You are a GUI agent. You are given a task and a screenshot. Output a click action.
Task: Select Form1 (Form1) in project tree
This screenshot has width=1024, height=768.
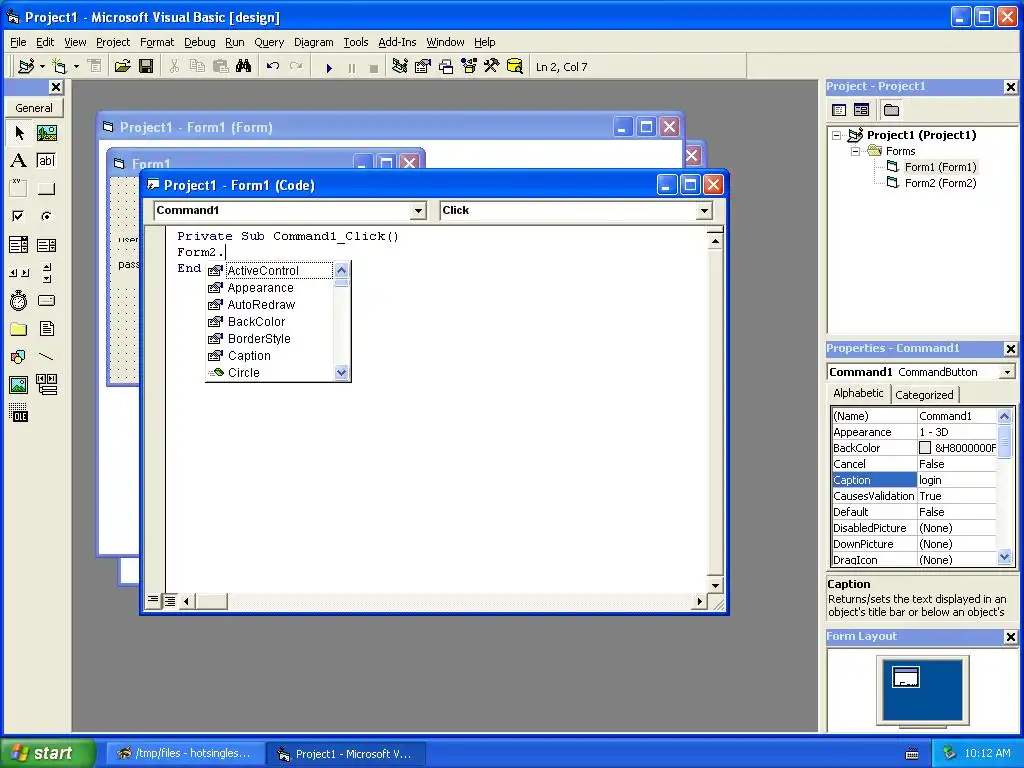940,167
